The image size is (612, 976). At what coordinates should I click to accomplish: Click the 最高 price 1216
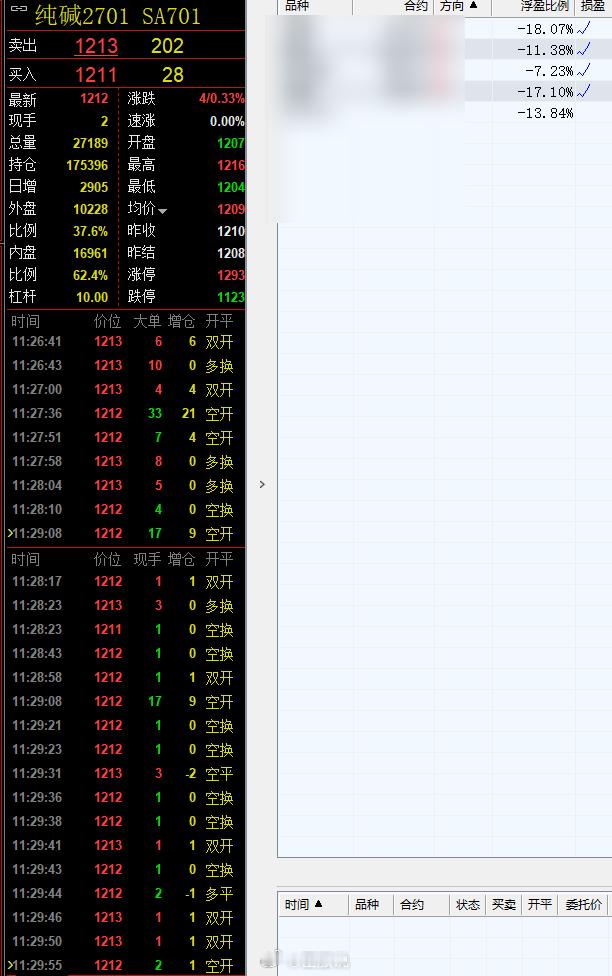(x=230, y=165)
